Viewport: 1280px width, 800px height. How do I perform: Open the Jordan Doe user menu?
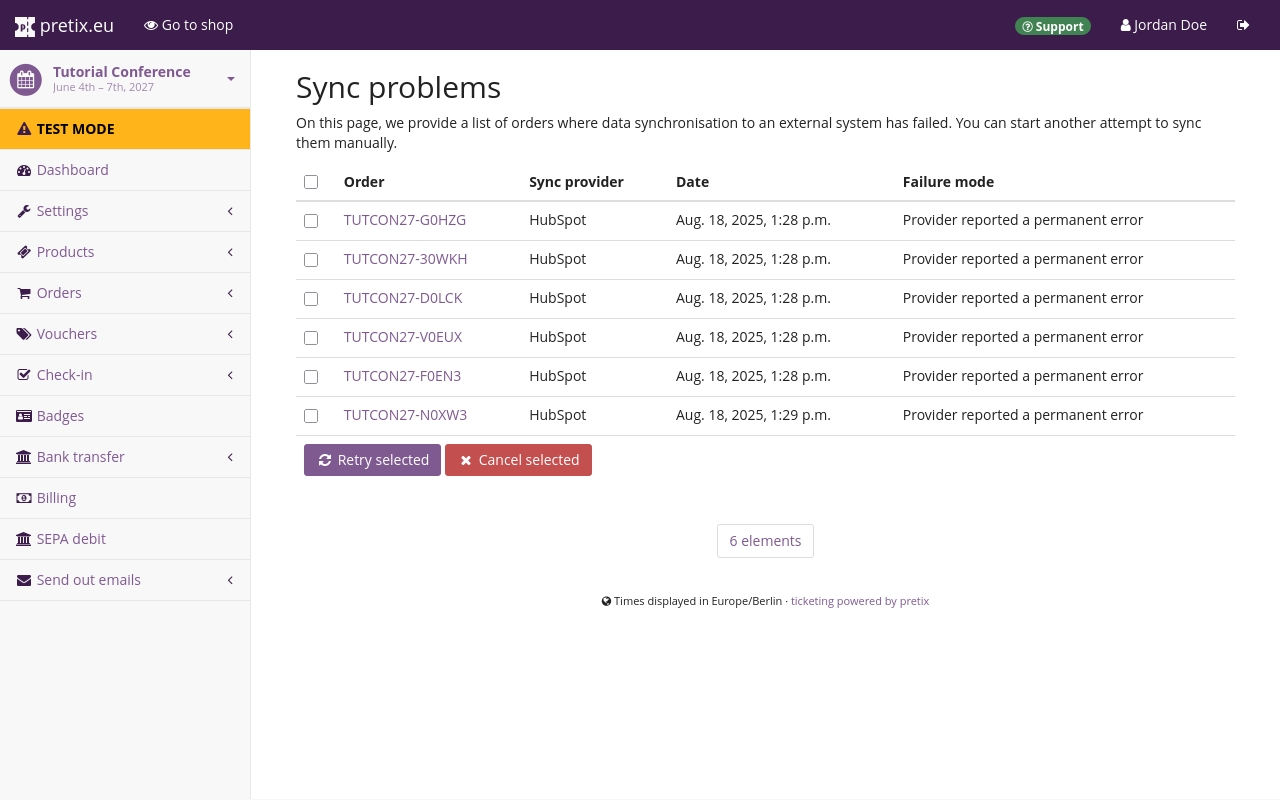click(1163, 25)
